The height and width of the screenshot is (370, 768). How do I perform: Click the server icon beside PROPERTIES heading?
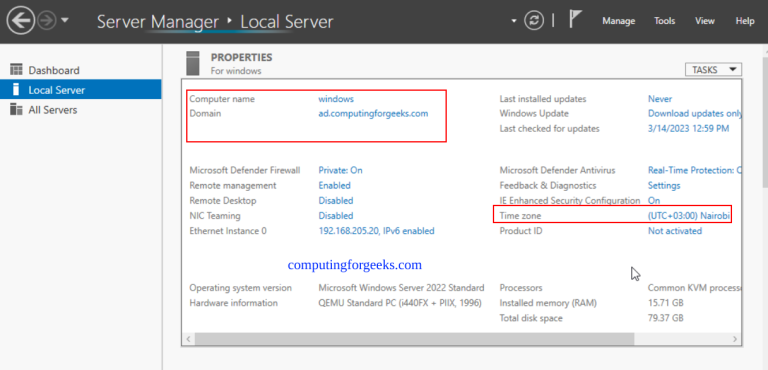(x=193, y=63)
